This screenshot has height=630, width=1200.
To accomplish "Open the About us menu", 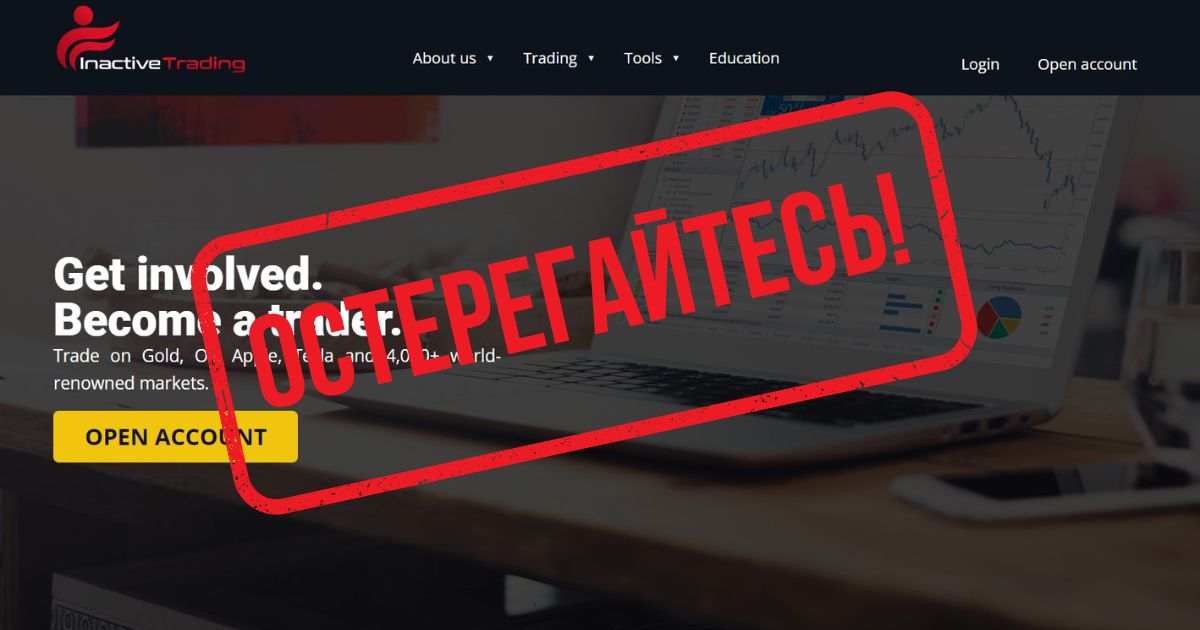I will pos(444,58).
